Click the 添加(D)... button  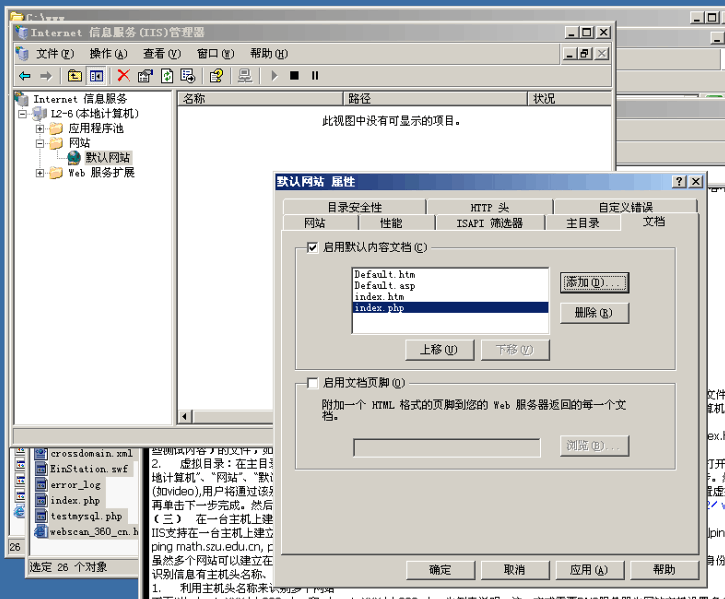tap(594, 283)
